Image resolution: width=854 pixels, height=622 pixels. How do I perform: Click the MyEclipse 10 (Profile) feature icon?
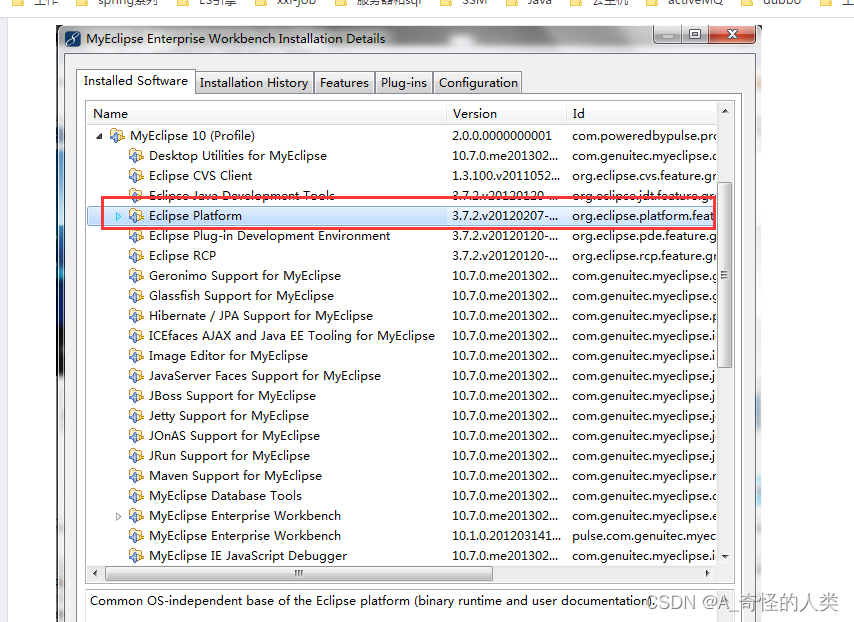(x=117, y=135)
